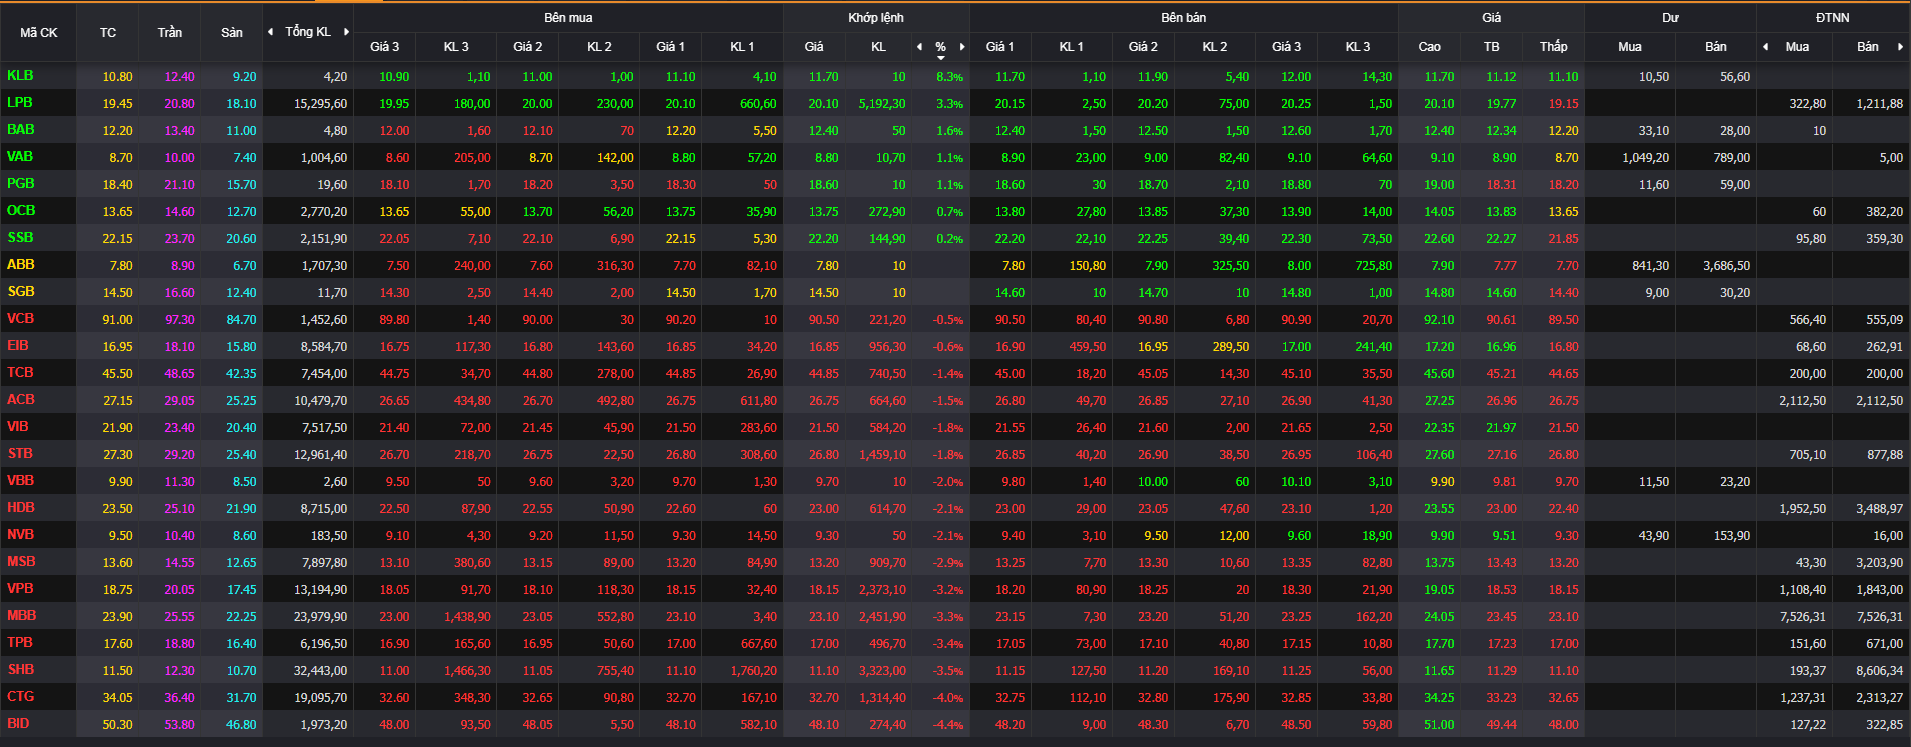This screenshot has width=1911, height=747.
Task: Select the SGB ticker
Action: [20, 291]
